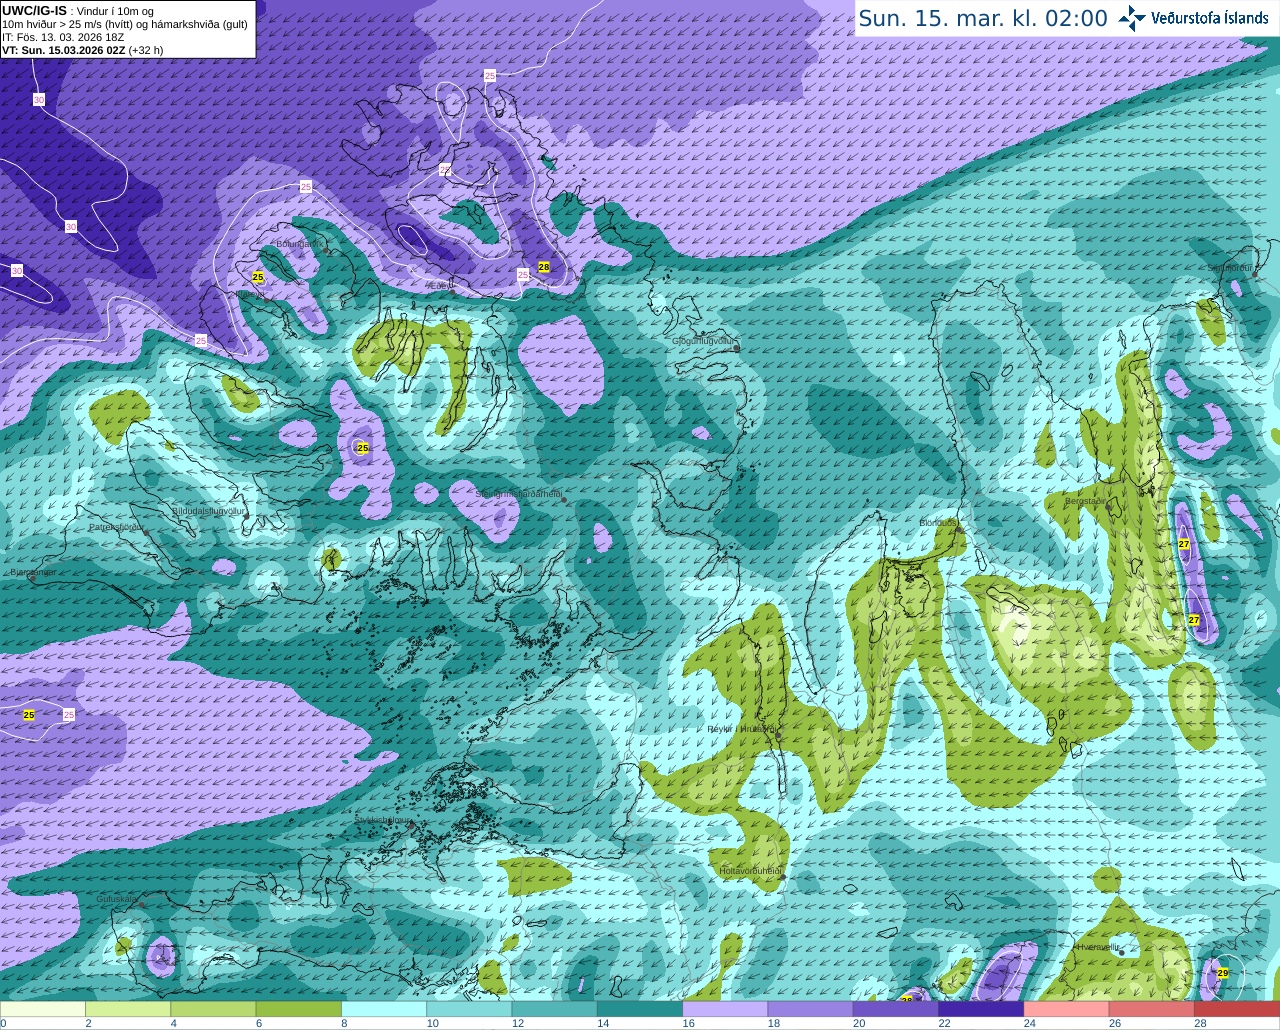The image size is (1280, 1030).
Task: Click the 20–22 m/s violet legend swatch
Action: click(x=896, y=1009)
